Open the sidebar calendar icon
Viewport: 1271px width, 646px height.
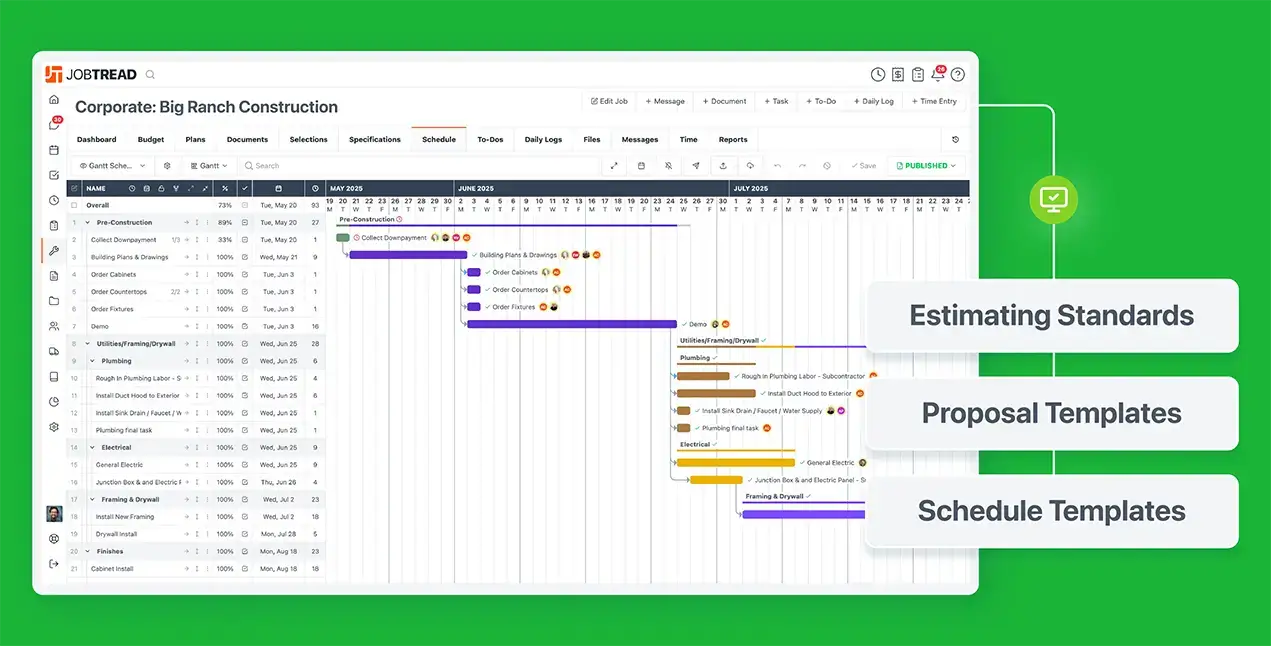(54, 150)
